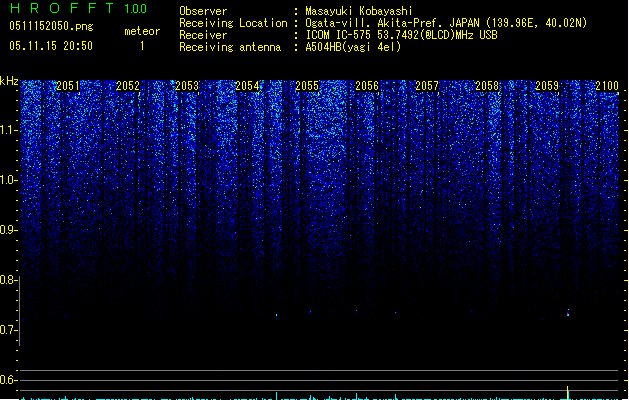Image resolution: width=629 pixels, height=400 pixels.
Task: Click the Receiving antenna label
Action: (230, 47)
